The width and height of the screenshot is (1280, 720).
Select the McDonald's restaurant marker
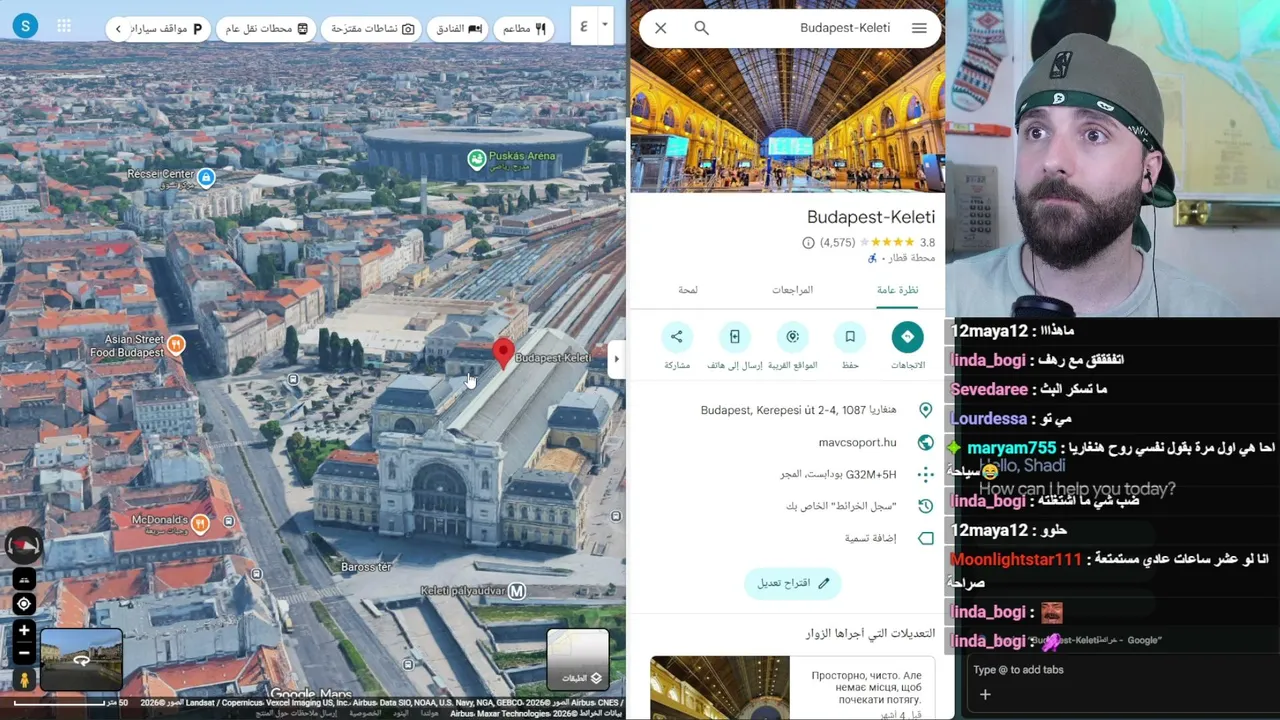tap(201, 523)
